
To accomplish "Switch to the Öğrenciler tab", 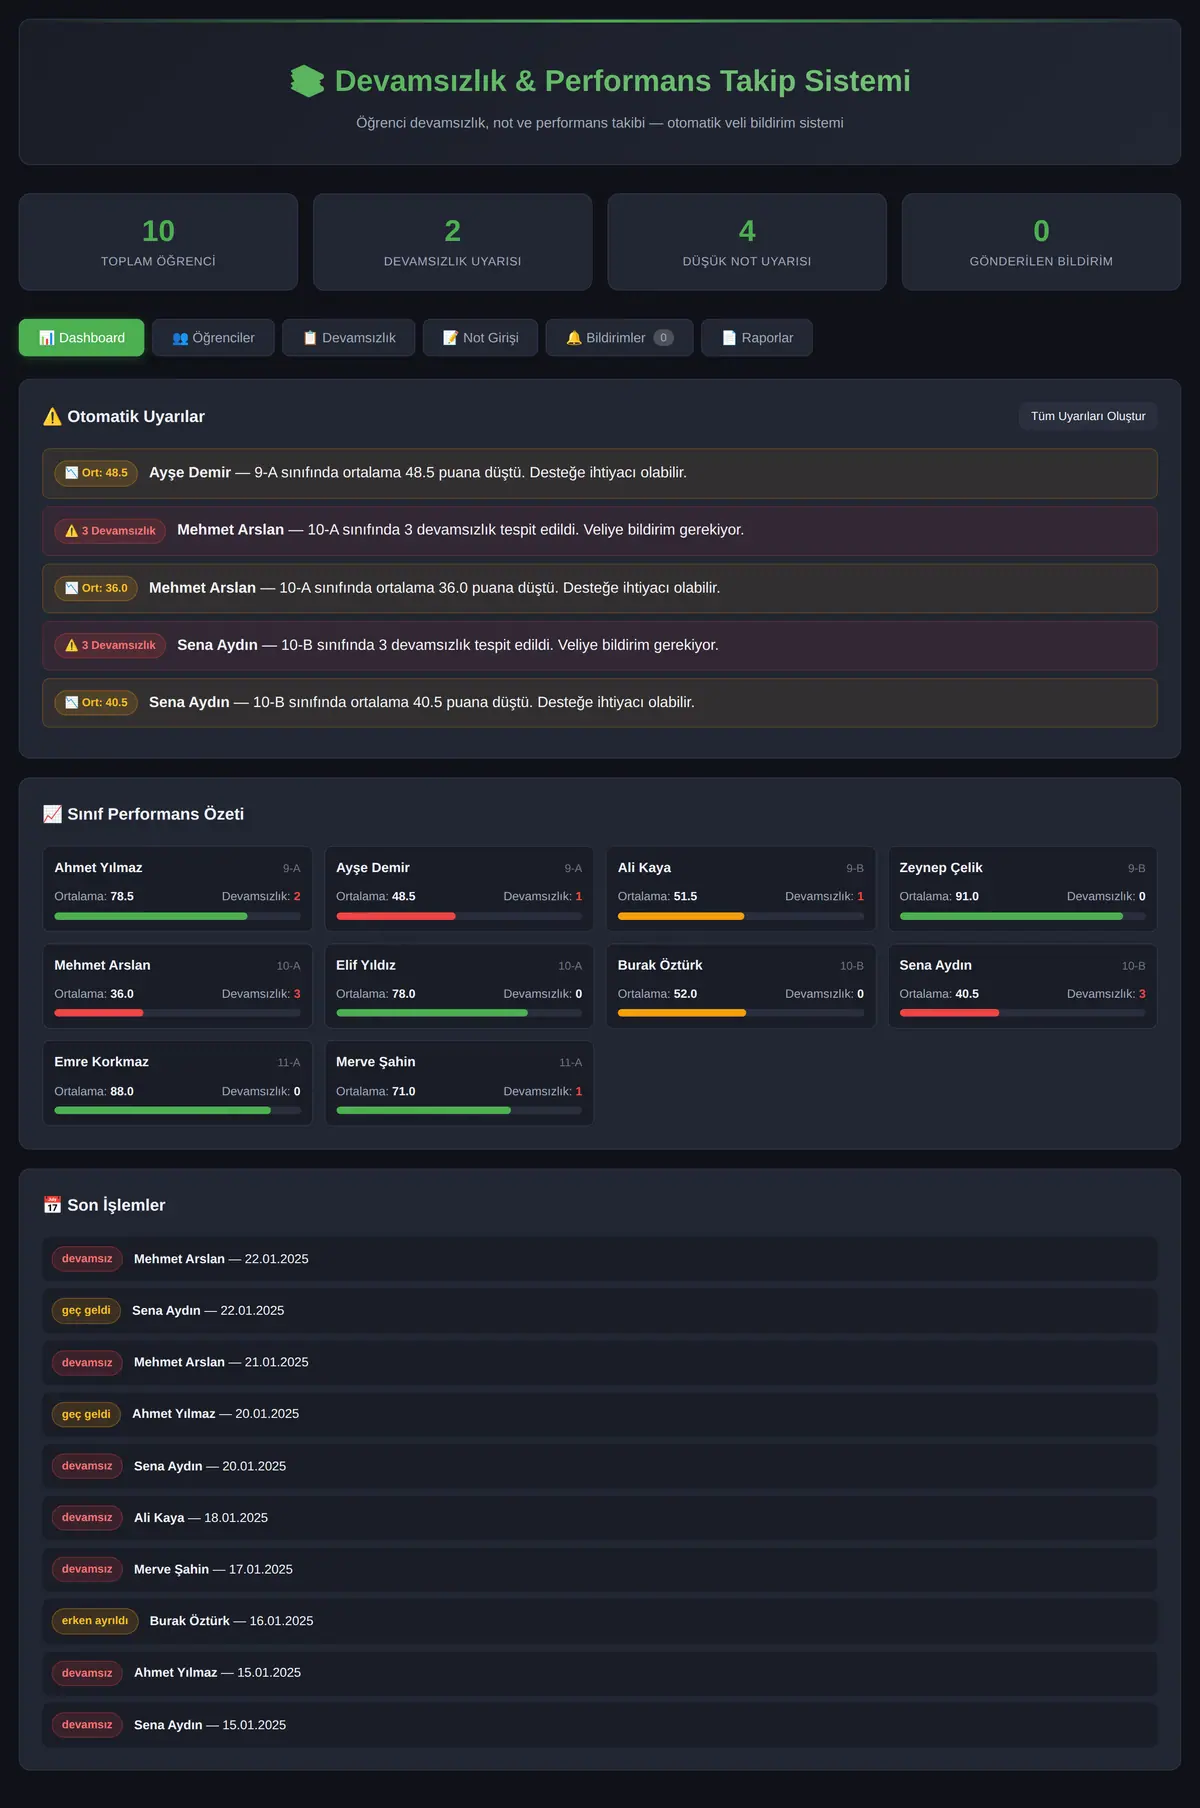I will (x=213, y=338).
